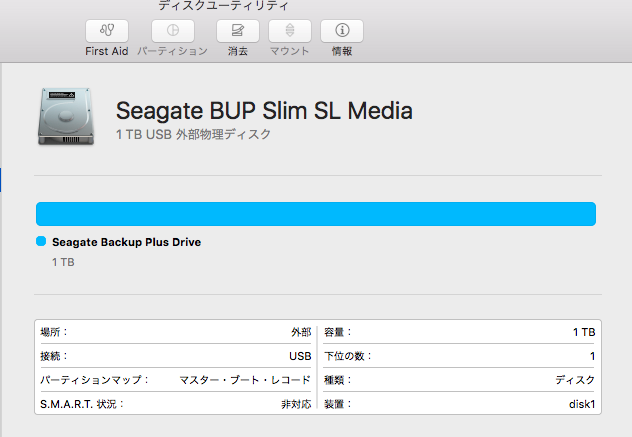Click the 1 TB size under the partition name
Viewport: 632px width, 437px height.
point(63,262)
